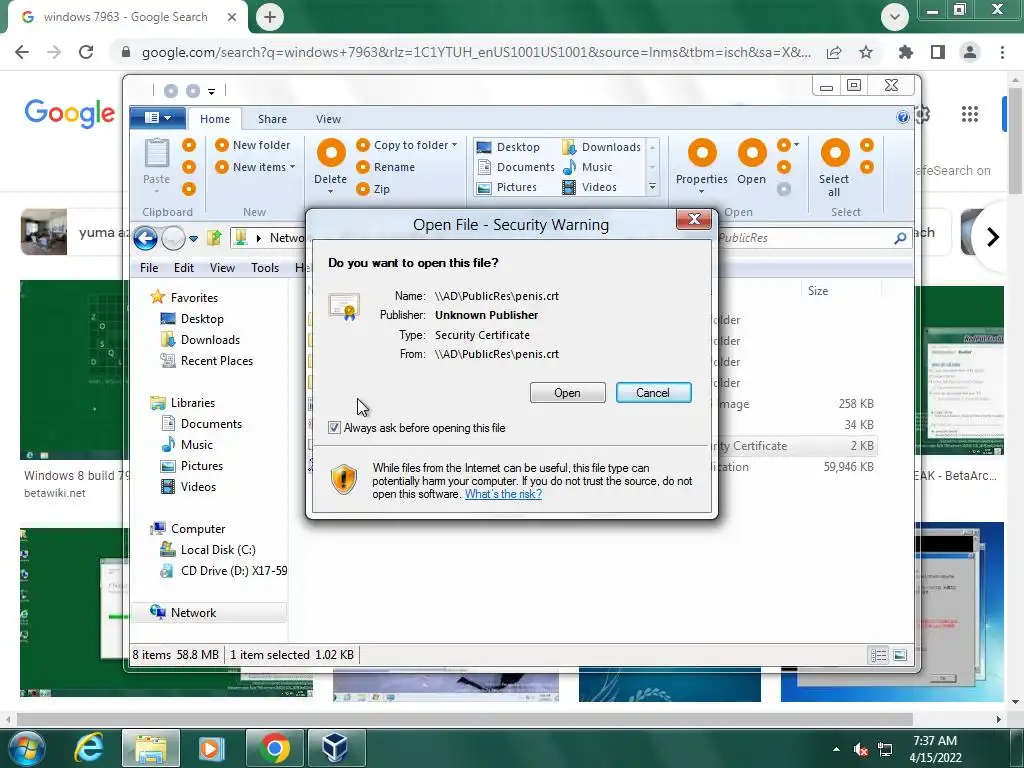1024x768 pixels.
Task: Select Videos library in the navigation pane
Action: 189,487
